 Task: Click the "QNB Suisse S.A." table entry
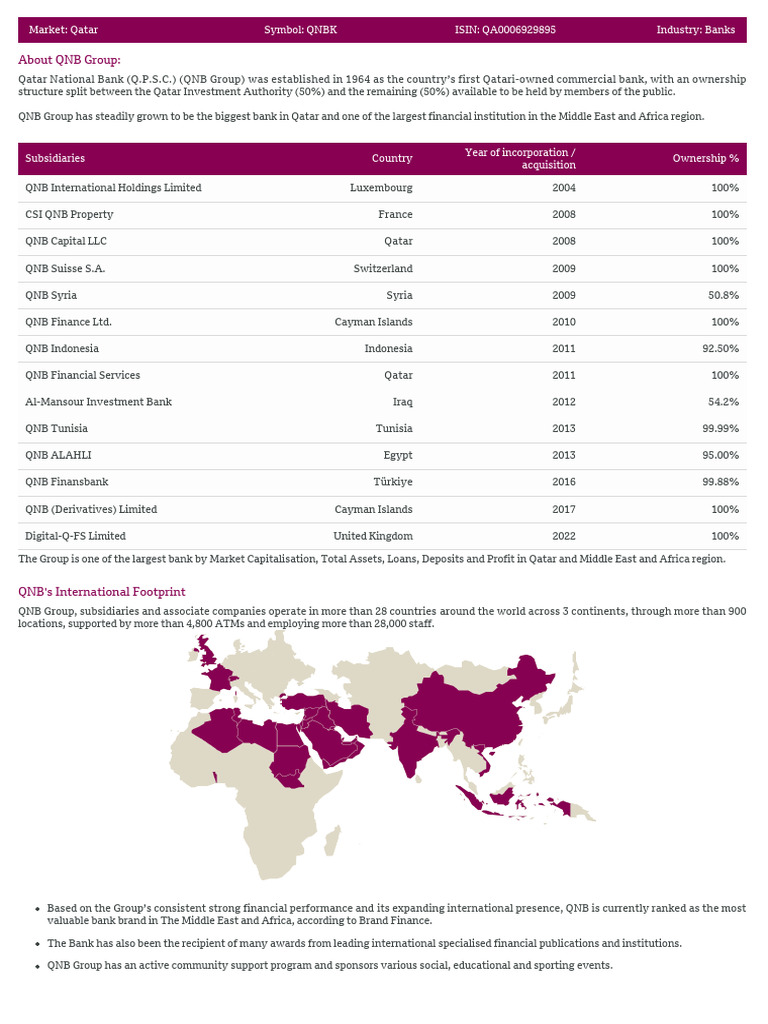point(65,269)
